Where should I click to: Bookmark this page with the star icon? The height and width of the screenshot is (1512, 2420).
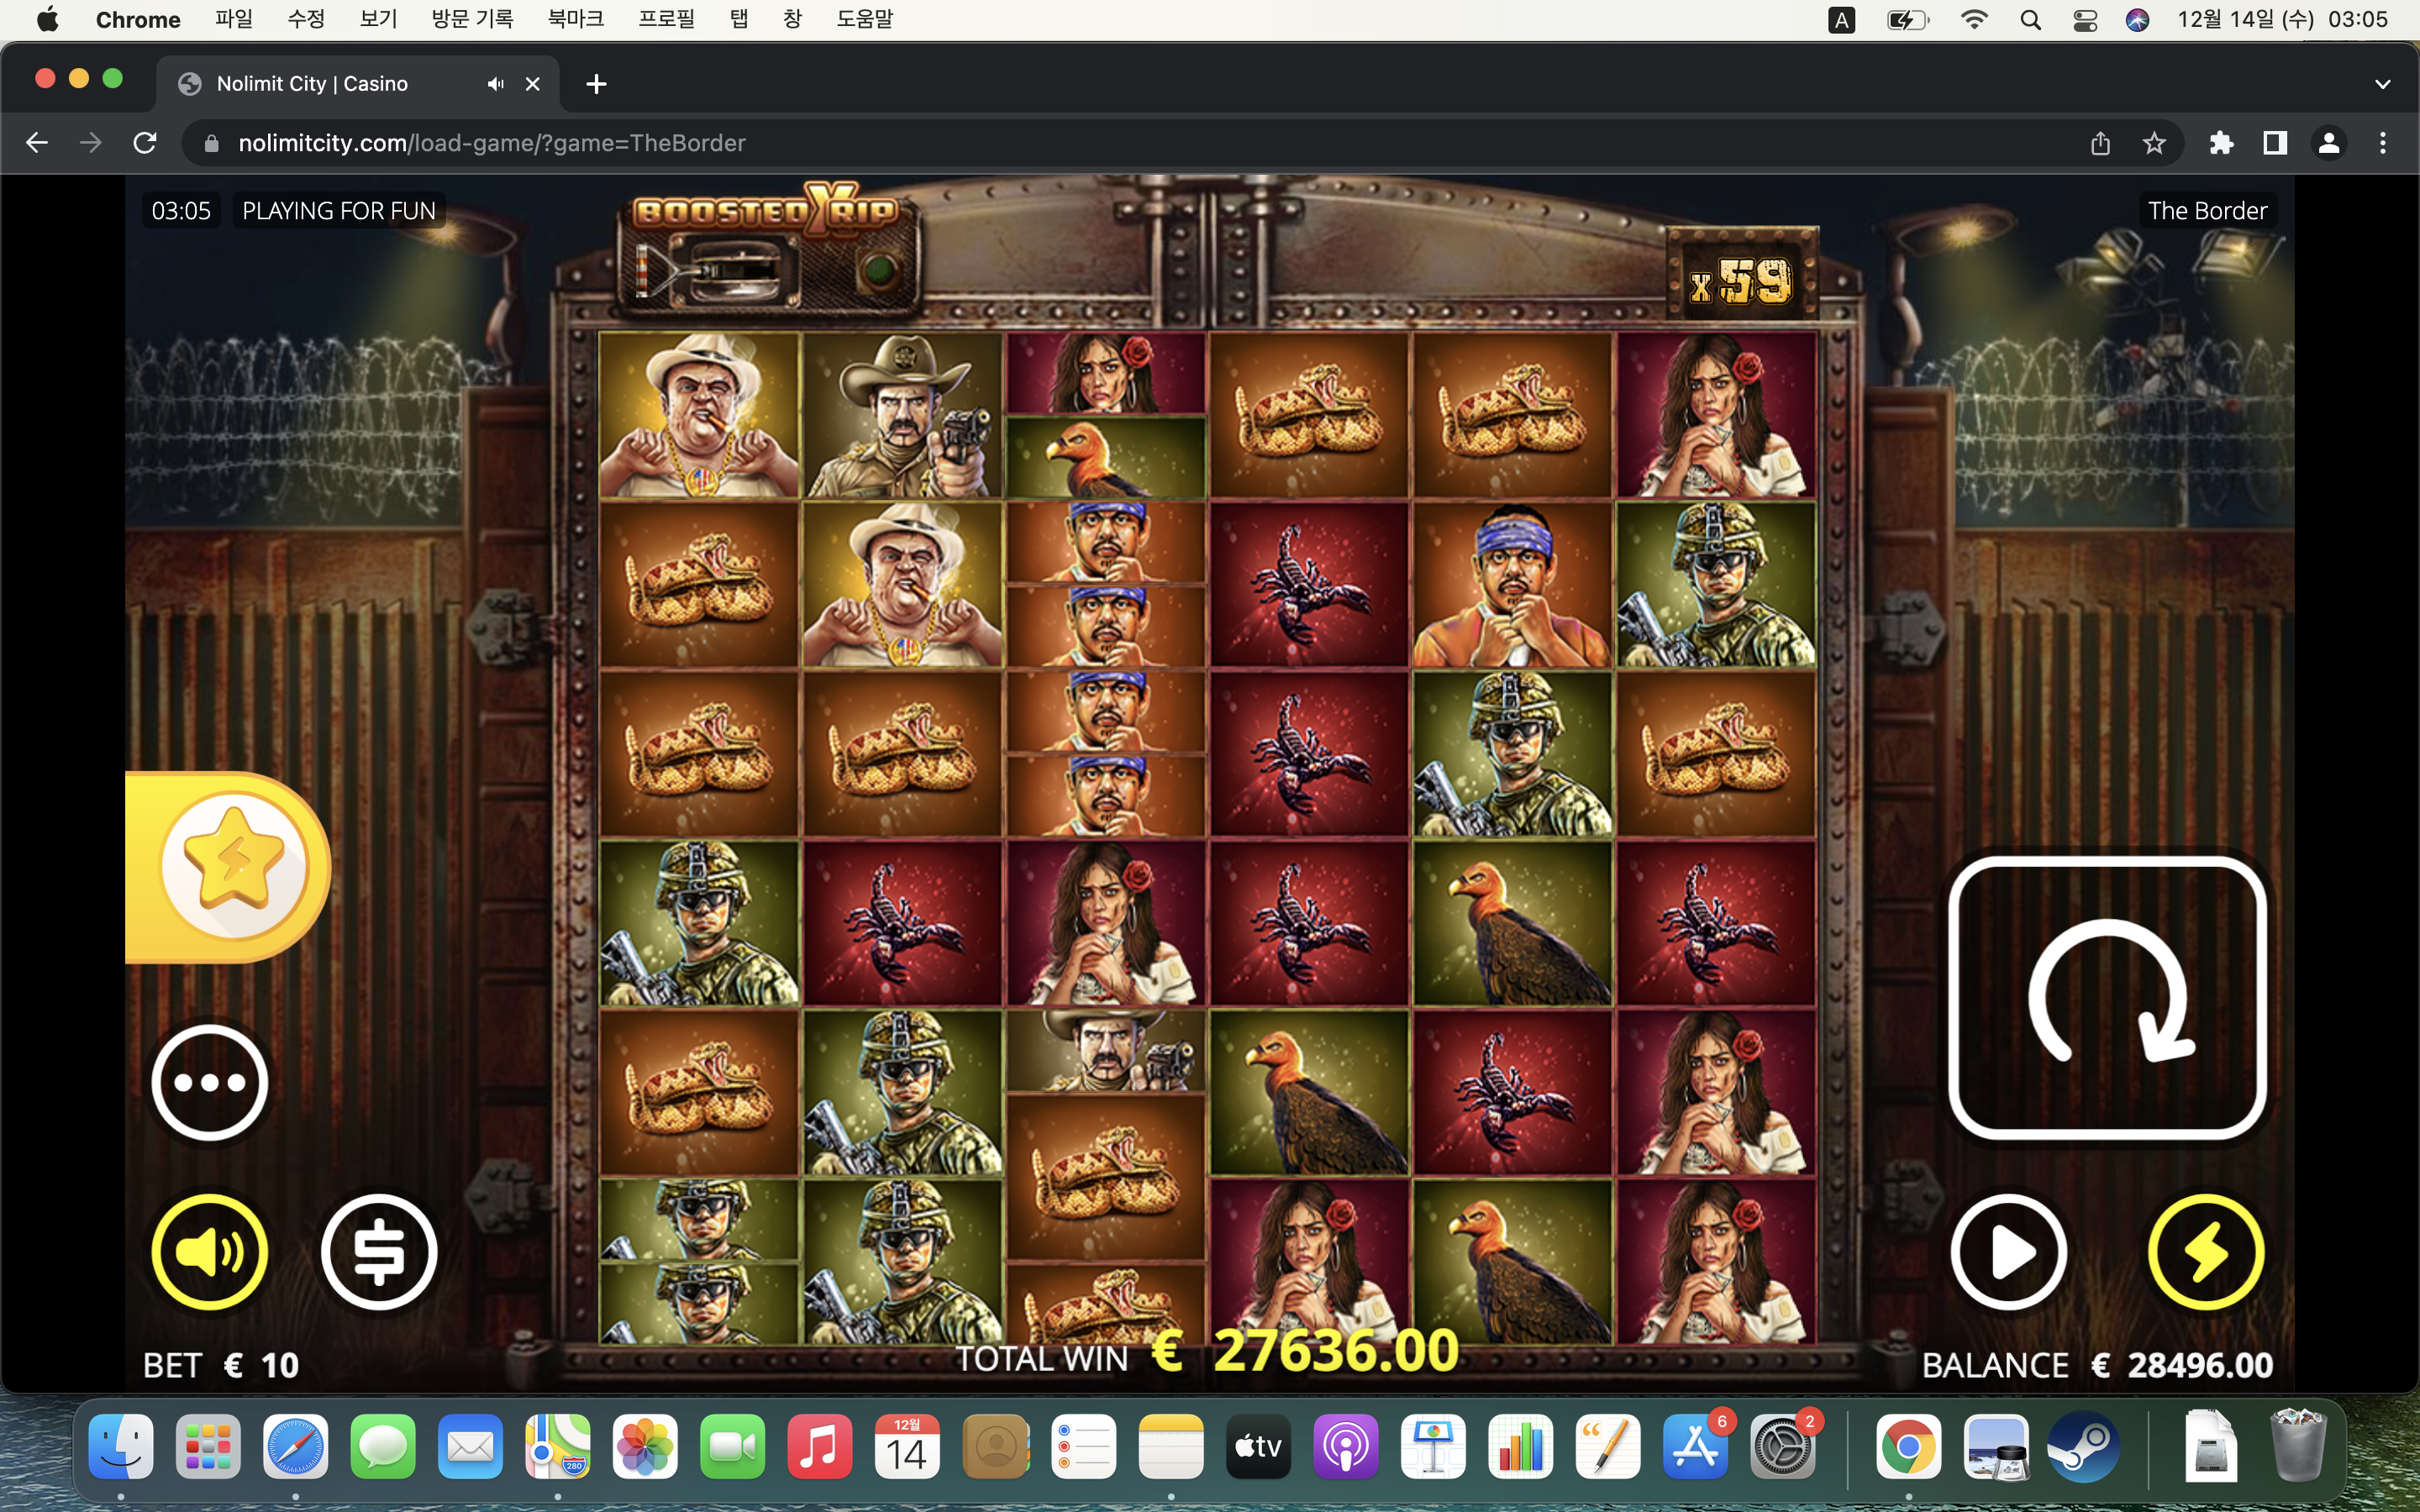[2154, 143]
